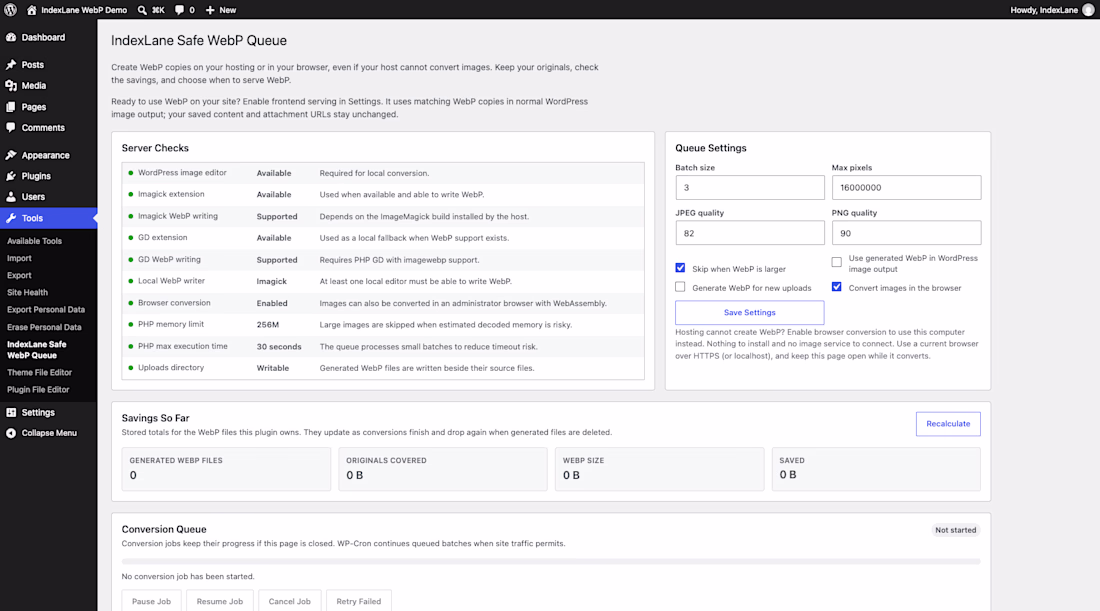
Task: Focus the JPEG quality input field
Action: pyautogui.click(x=749, y=233)
